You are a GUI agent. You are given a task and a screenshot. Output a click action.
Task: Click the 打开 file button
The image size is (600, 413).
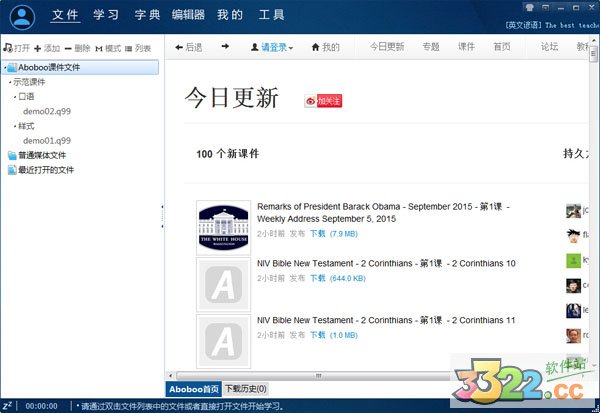tap(16, 48)
